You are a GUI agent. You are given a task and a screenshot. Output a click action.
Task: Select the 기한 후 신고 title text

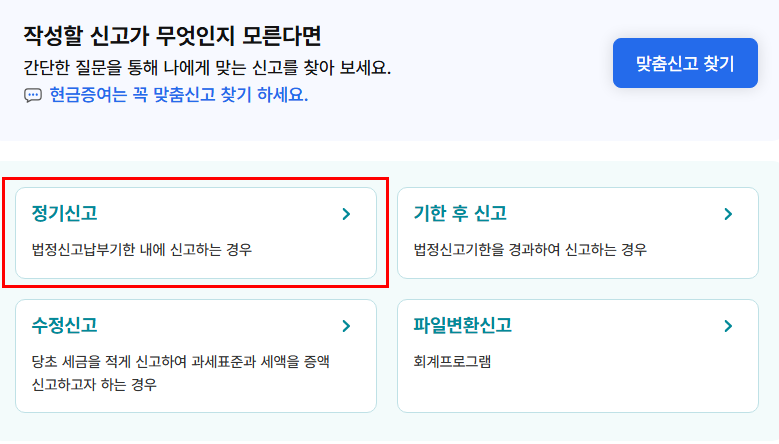460,214
